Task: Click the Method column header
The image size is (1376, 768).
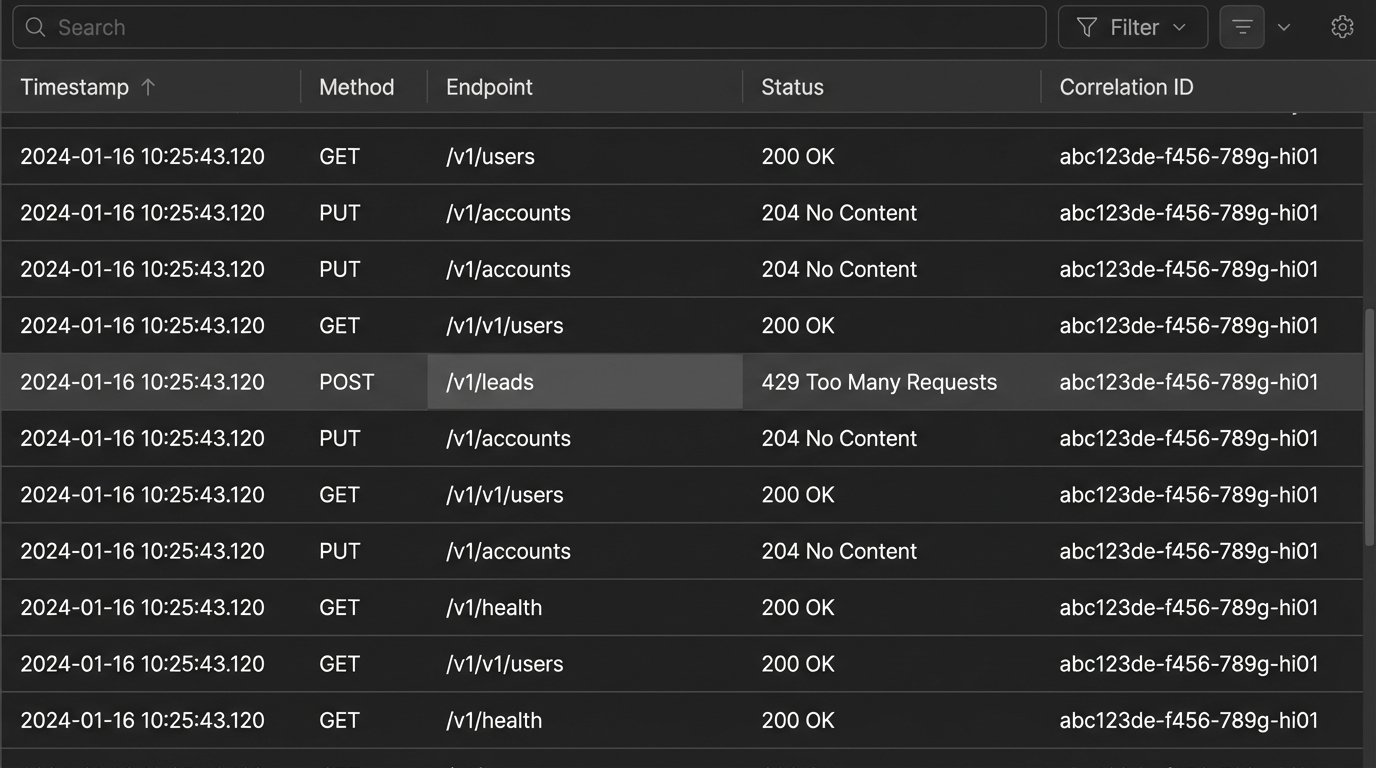Action: tap(357, 87)
